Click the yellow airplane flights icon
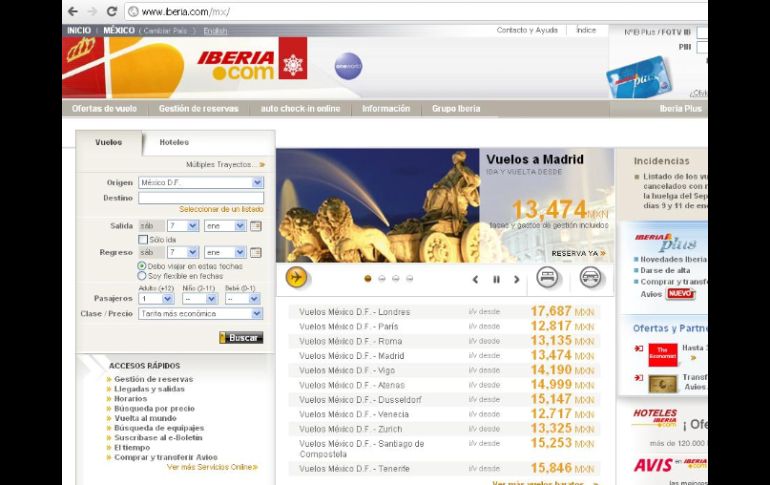 tap(296, 278)
